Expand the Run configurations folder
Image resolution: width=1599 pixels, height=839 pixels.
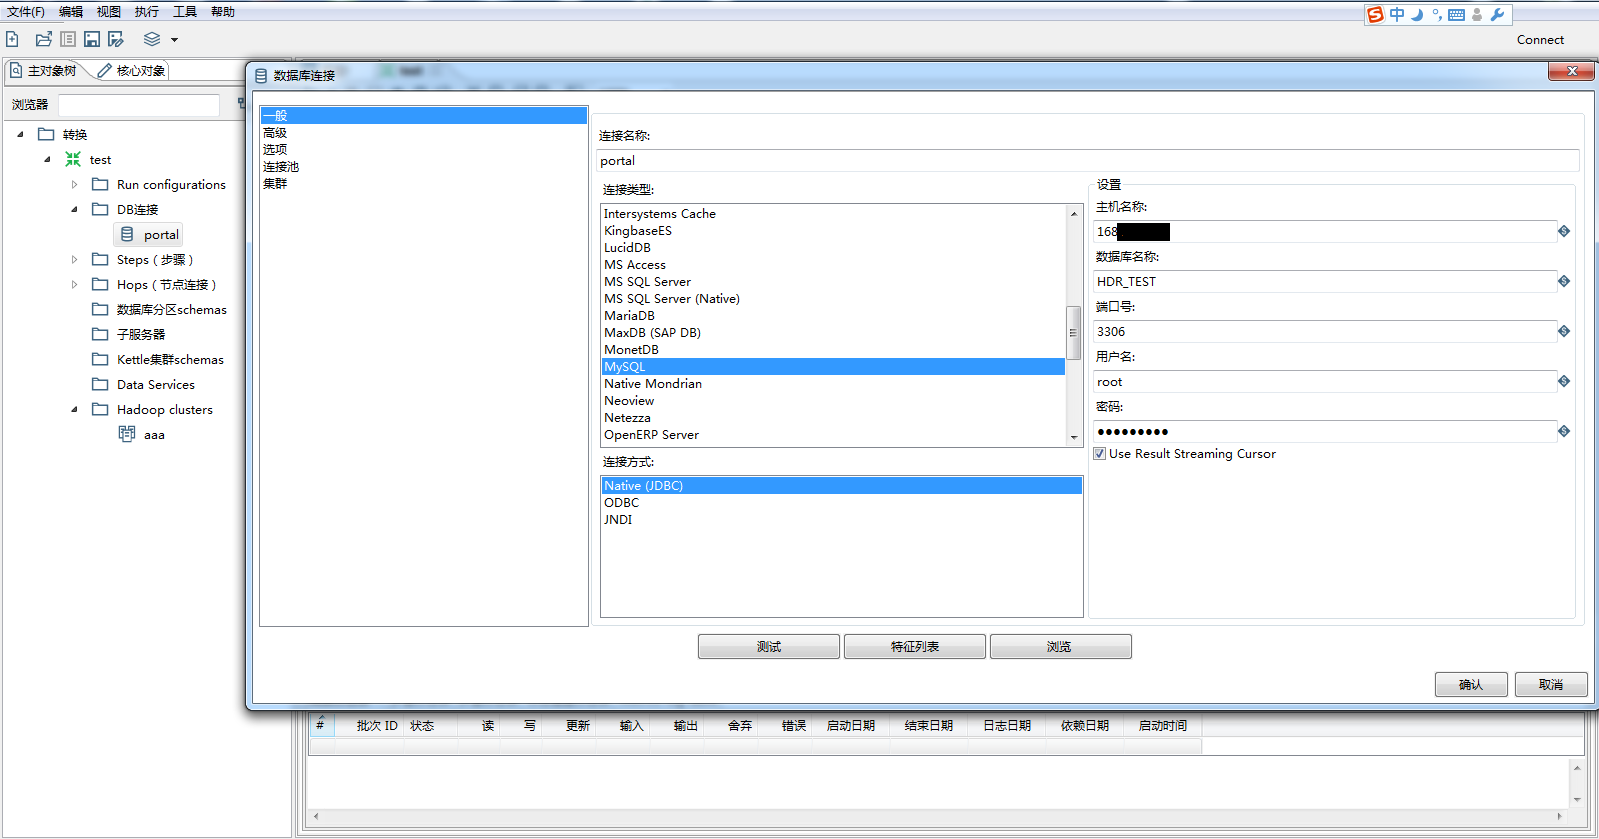[74, 184]
